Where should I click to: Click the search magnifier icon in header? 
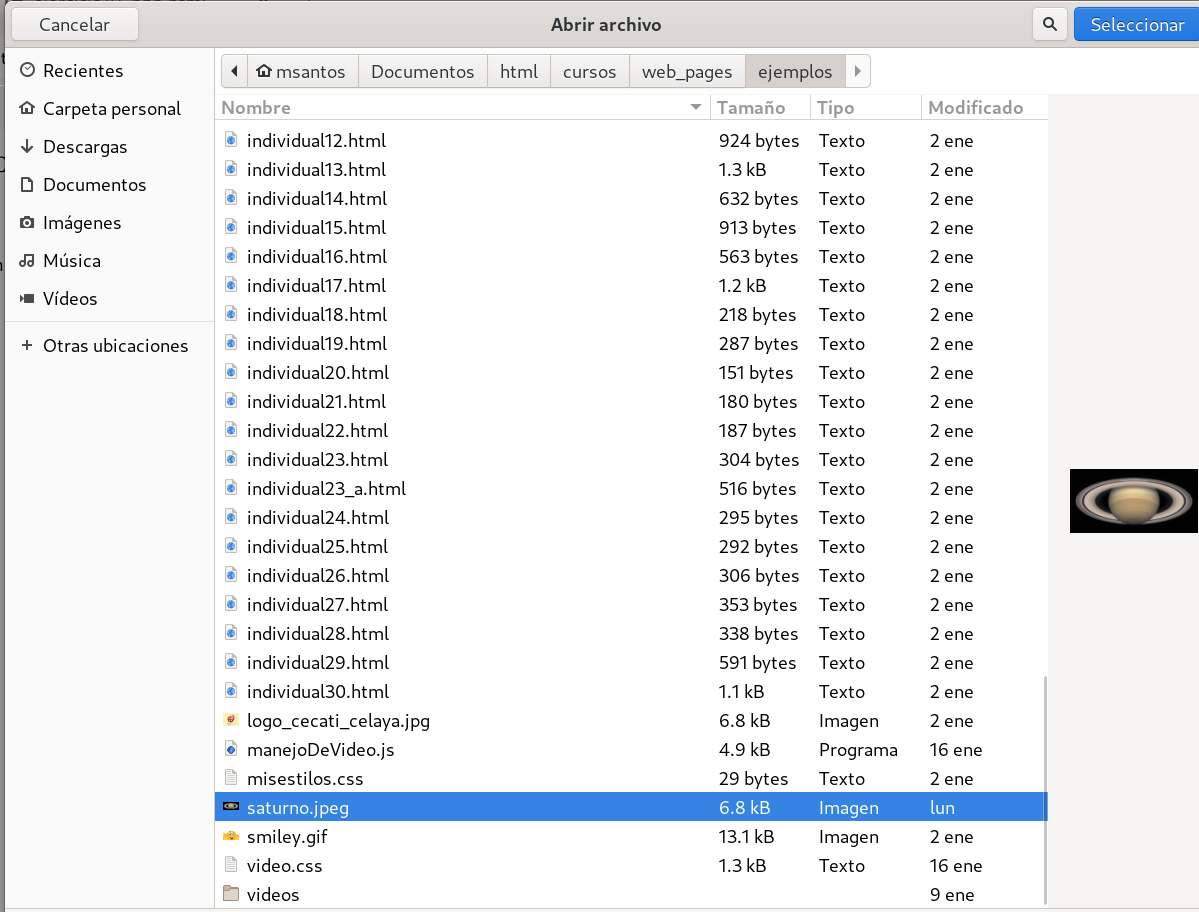tap(1049, 25)
